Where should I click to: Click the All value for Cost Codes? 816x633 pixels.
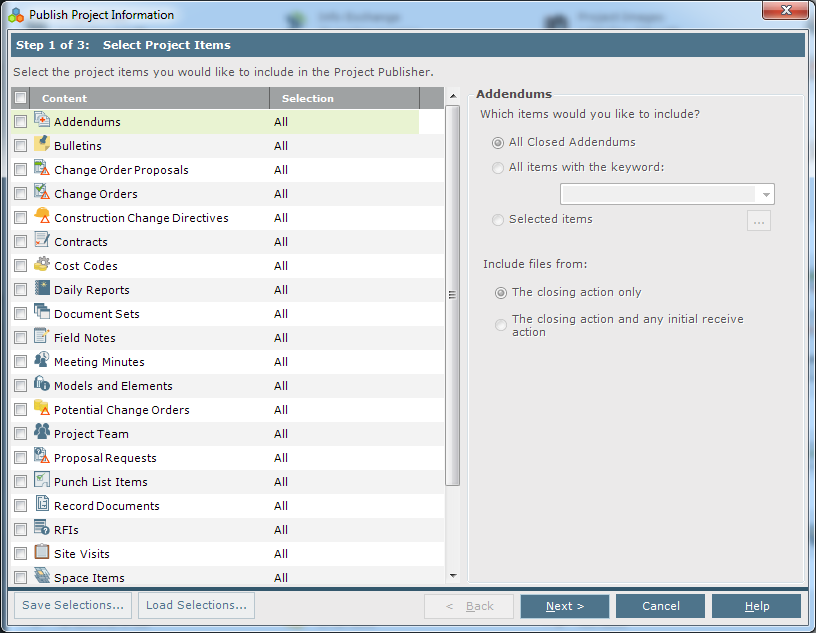point(281,266)
